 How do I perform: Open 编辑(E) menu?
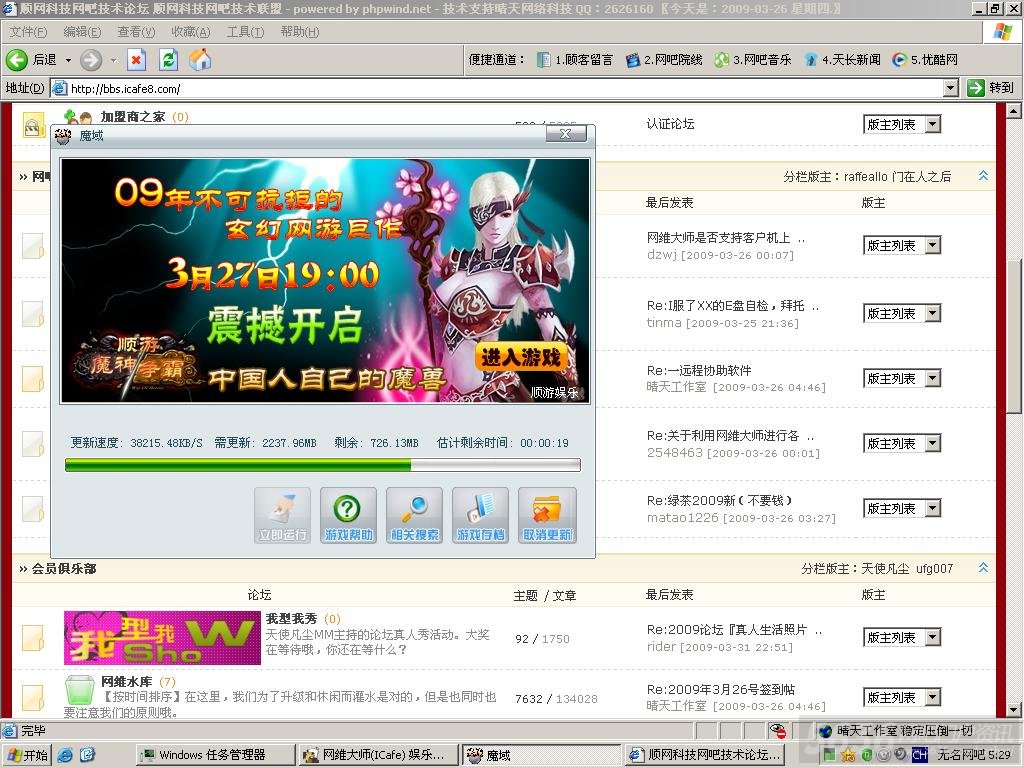(82, 32)
